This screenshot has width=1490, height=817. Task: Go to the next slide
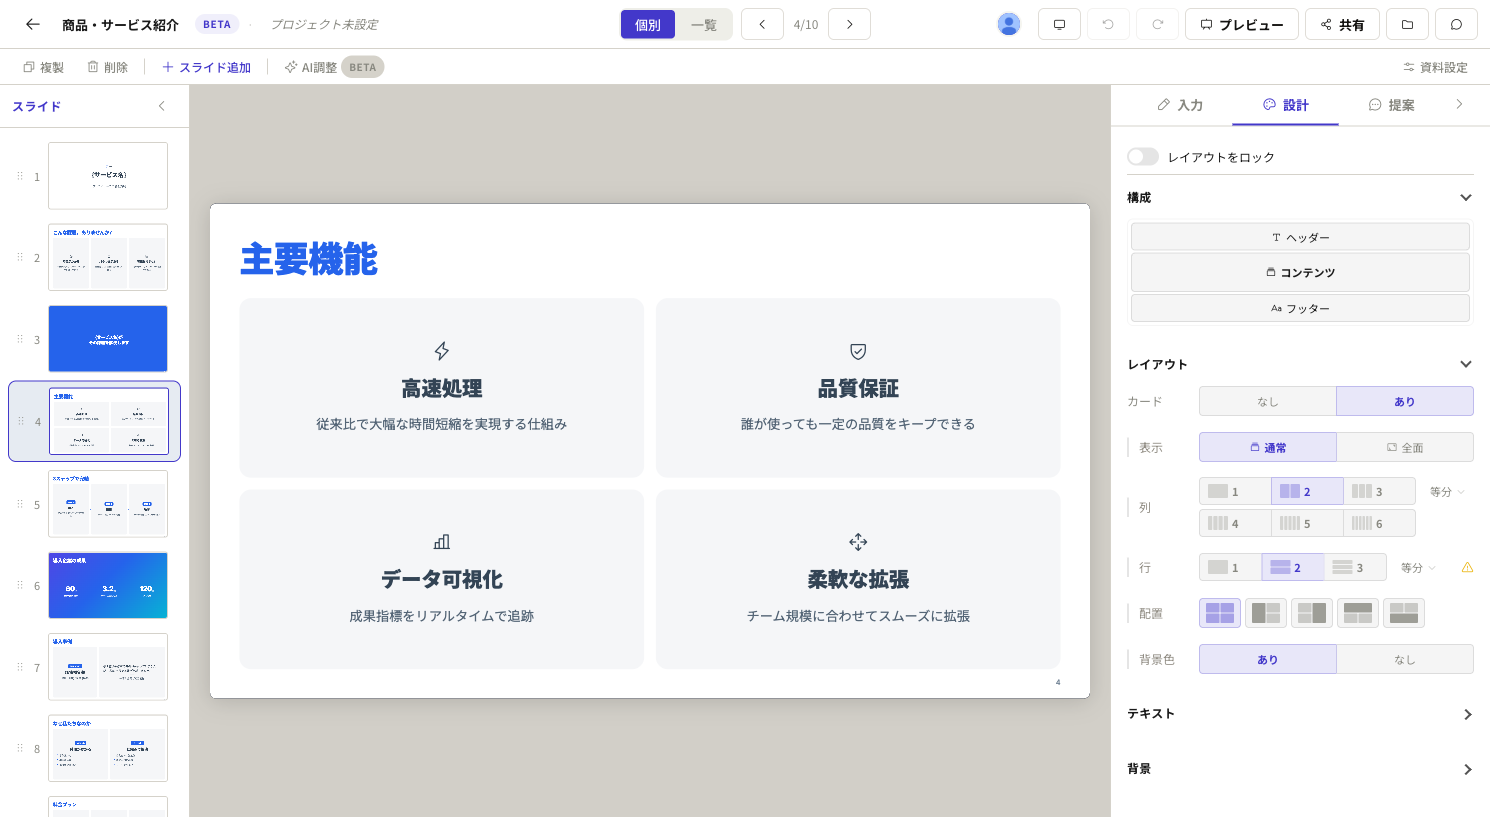pyautogui.click(x=849, y=24)
